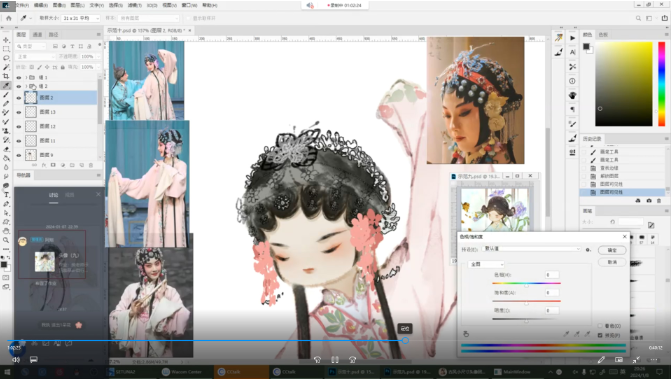Click the pen annotation icon in video controls
This screenshot has height=379, width=672.
click(601, 360)
